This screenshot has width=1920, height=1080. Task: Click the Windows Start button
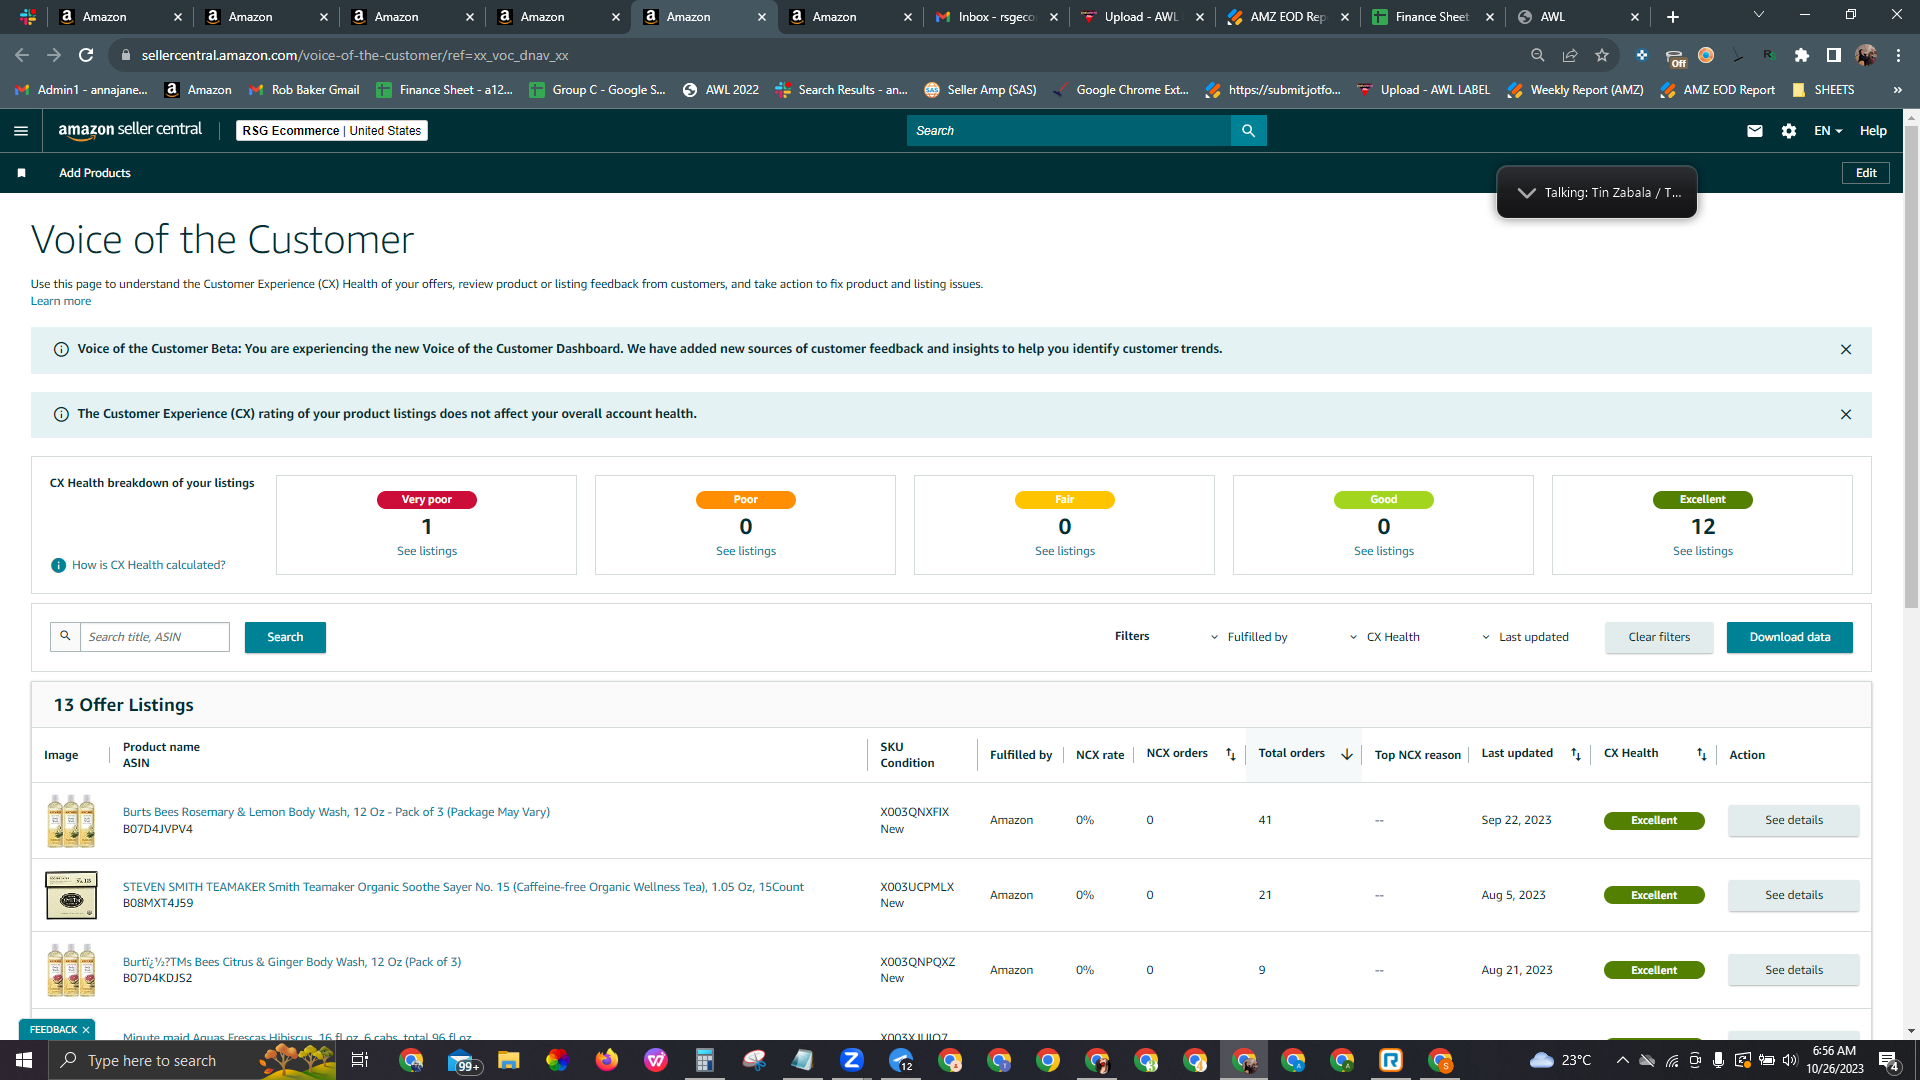24,1060
